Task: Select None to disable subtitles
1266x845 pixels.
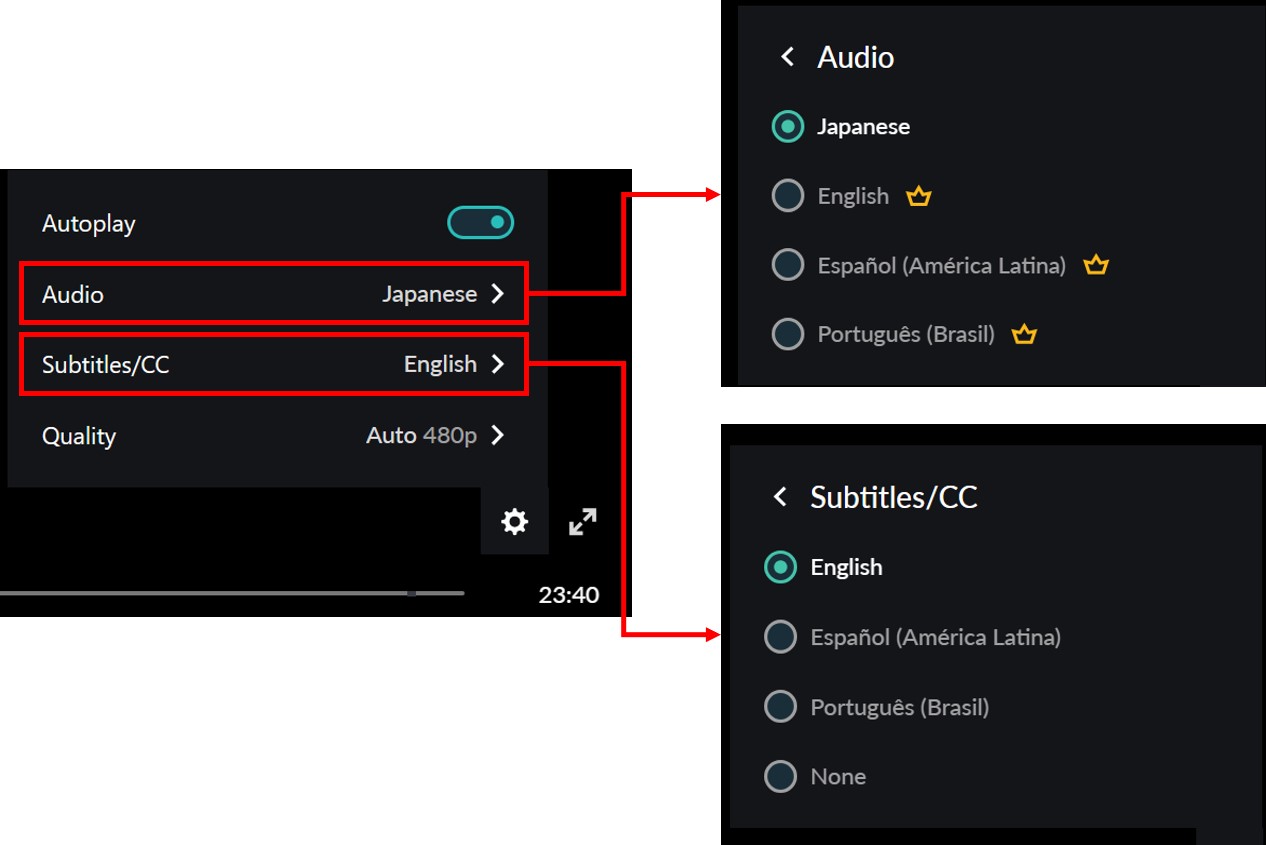Action: [780, 776]
